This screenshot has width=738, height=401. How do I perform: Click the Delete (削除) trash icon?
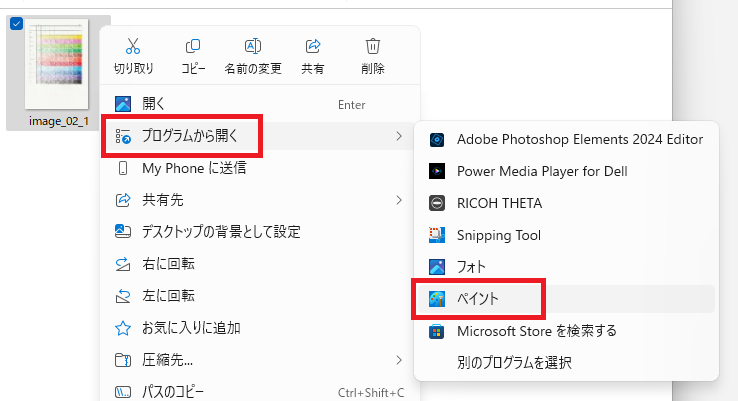(373, 46)
